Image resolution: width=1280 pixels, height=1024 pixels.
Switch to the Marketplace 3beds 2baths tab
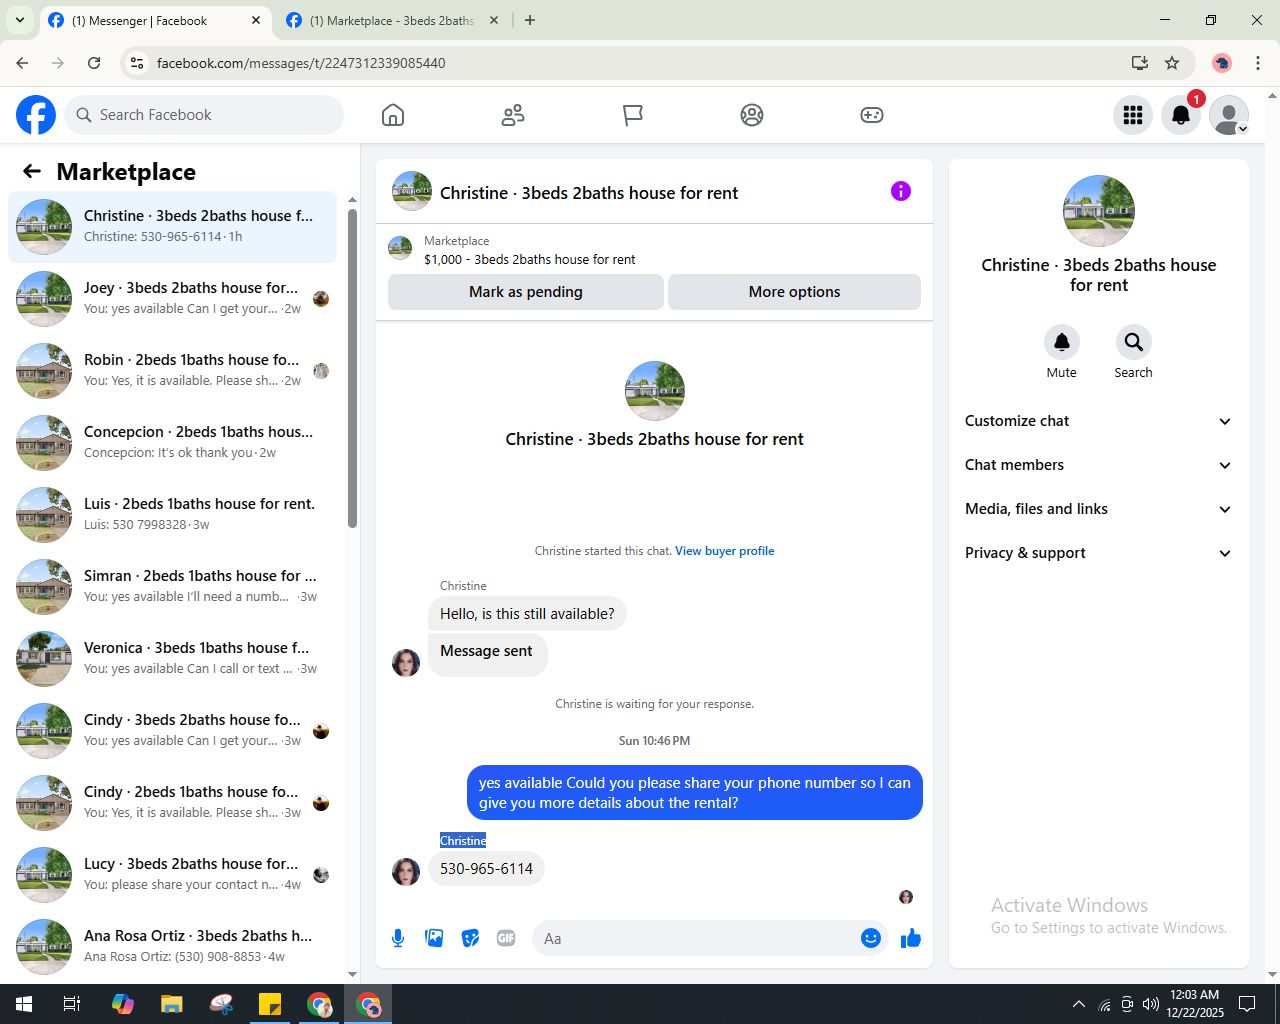[x=391, y=20]
